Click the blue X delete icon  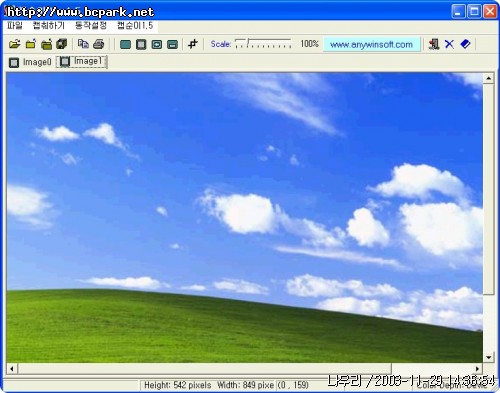449,44
